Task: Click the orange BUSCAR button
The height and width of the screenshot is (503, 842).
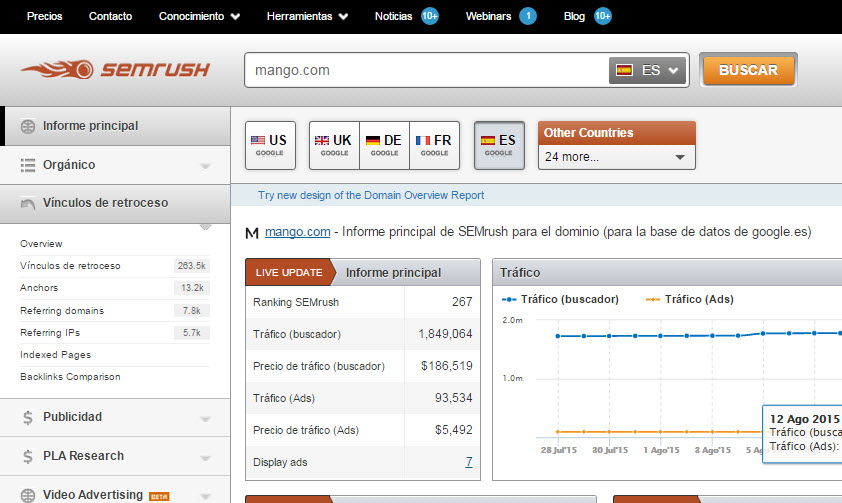Action: pos(748,70)
